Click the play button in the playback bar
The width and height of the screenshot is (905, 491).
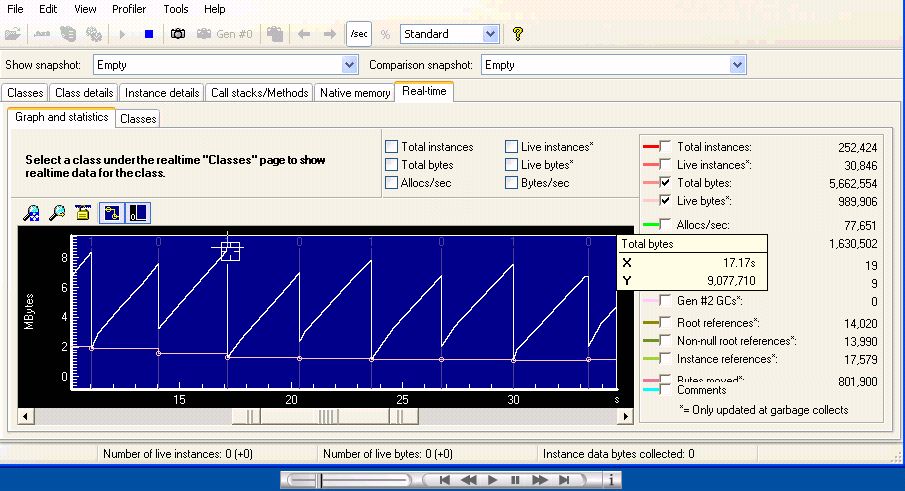tap(492, 480)
